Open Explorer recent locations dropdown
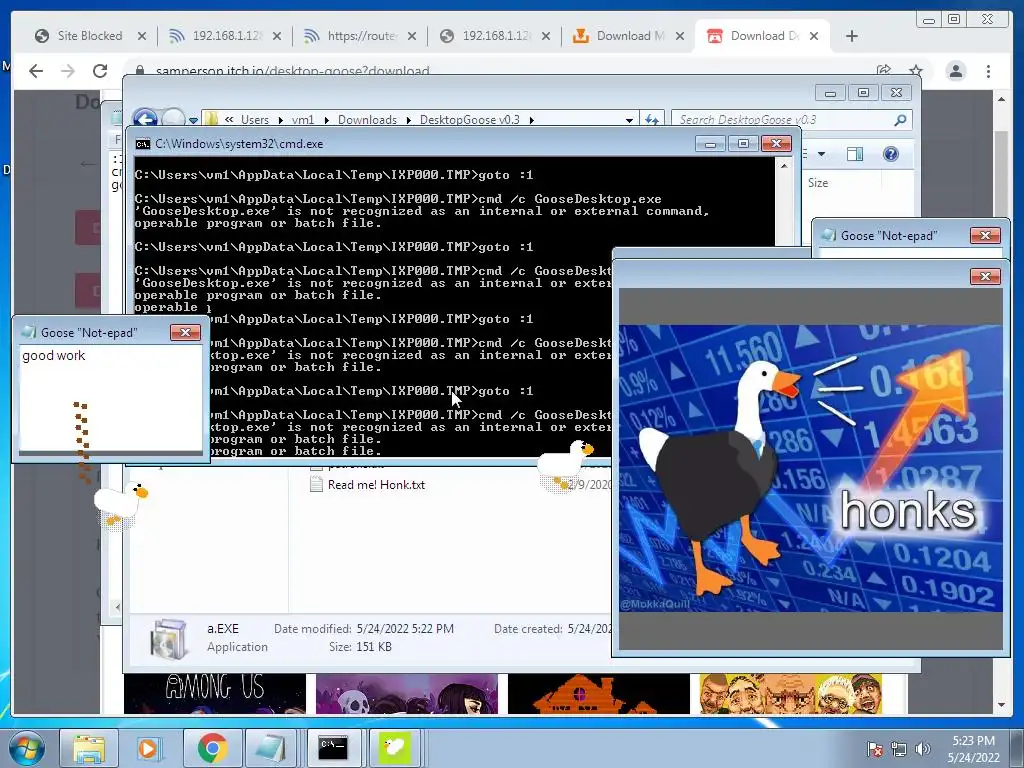Viewport: 1024px width, 768px height. click(x=193, y=120)
